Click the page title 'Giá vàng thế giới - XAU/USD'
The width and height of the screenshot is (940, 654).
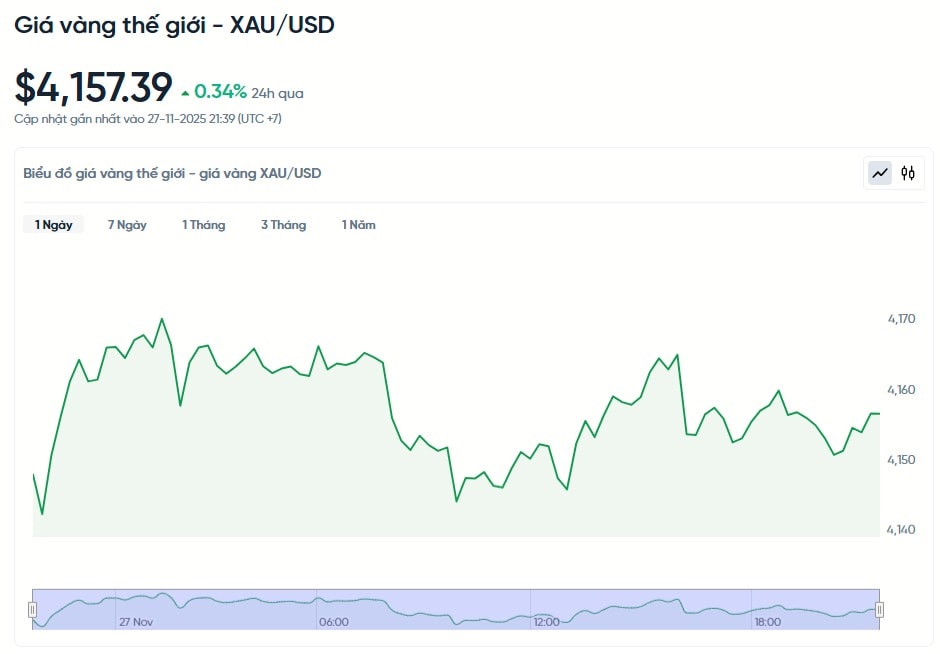pos(174,26)
